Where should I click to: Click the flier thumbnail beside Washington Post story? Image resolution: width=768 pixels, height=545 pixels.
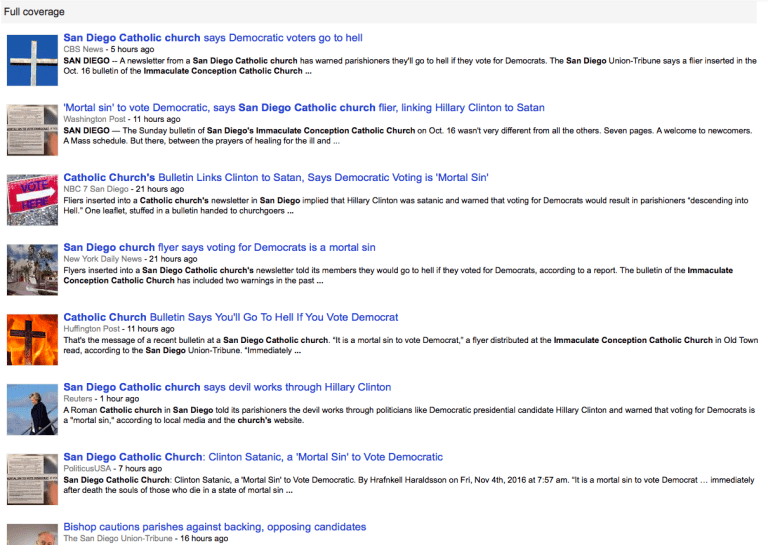32,130
